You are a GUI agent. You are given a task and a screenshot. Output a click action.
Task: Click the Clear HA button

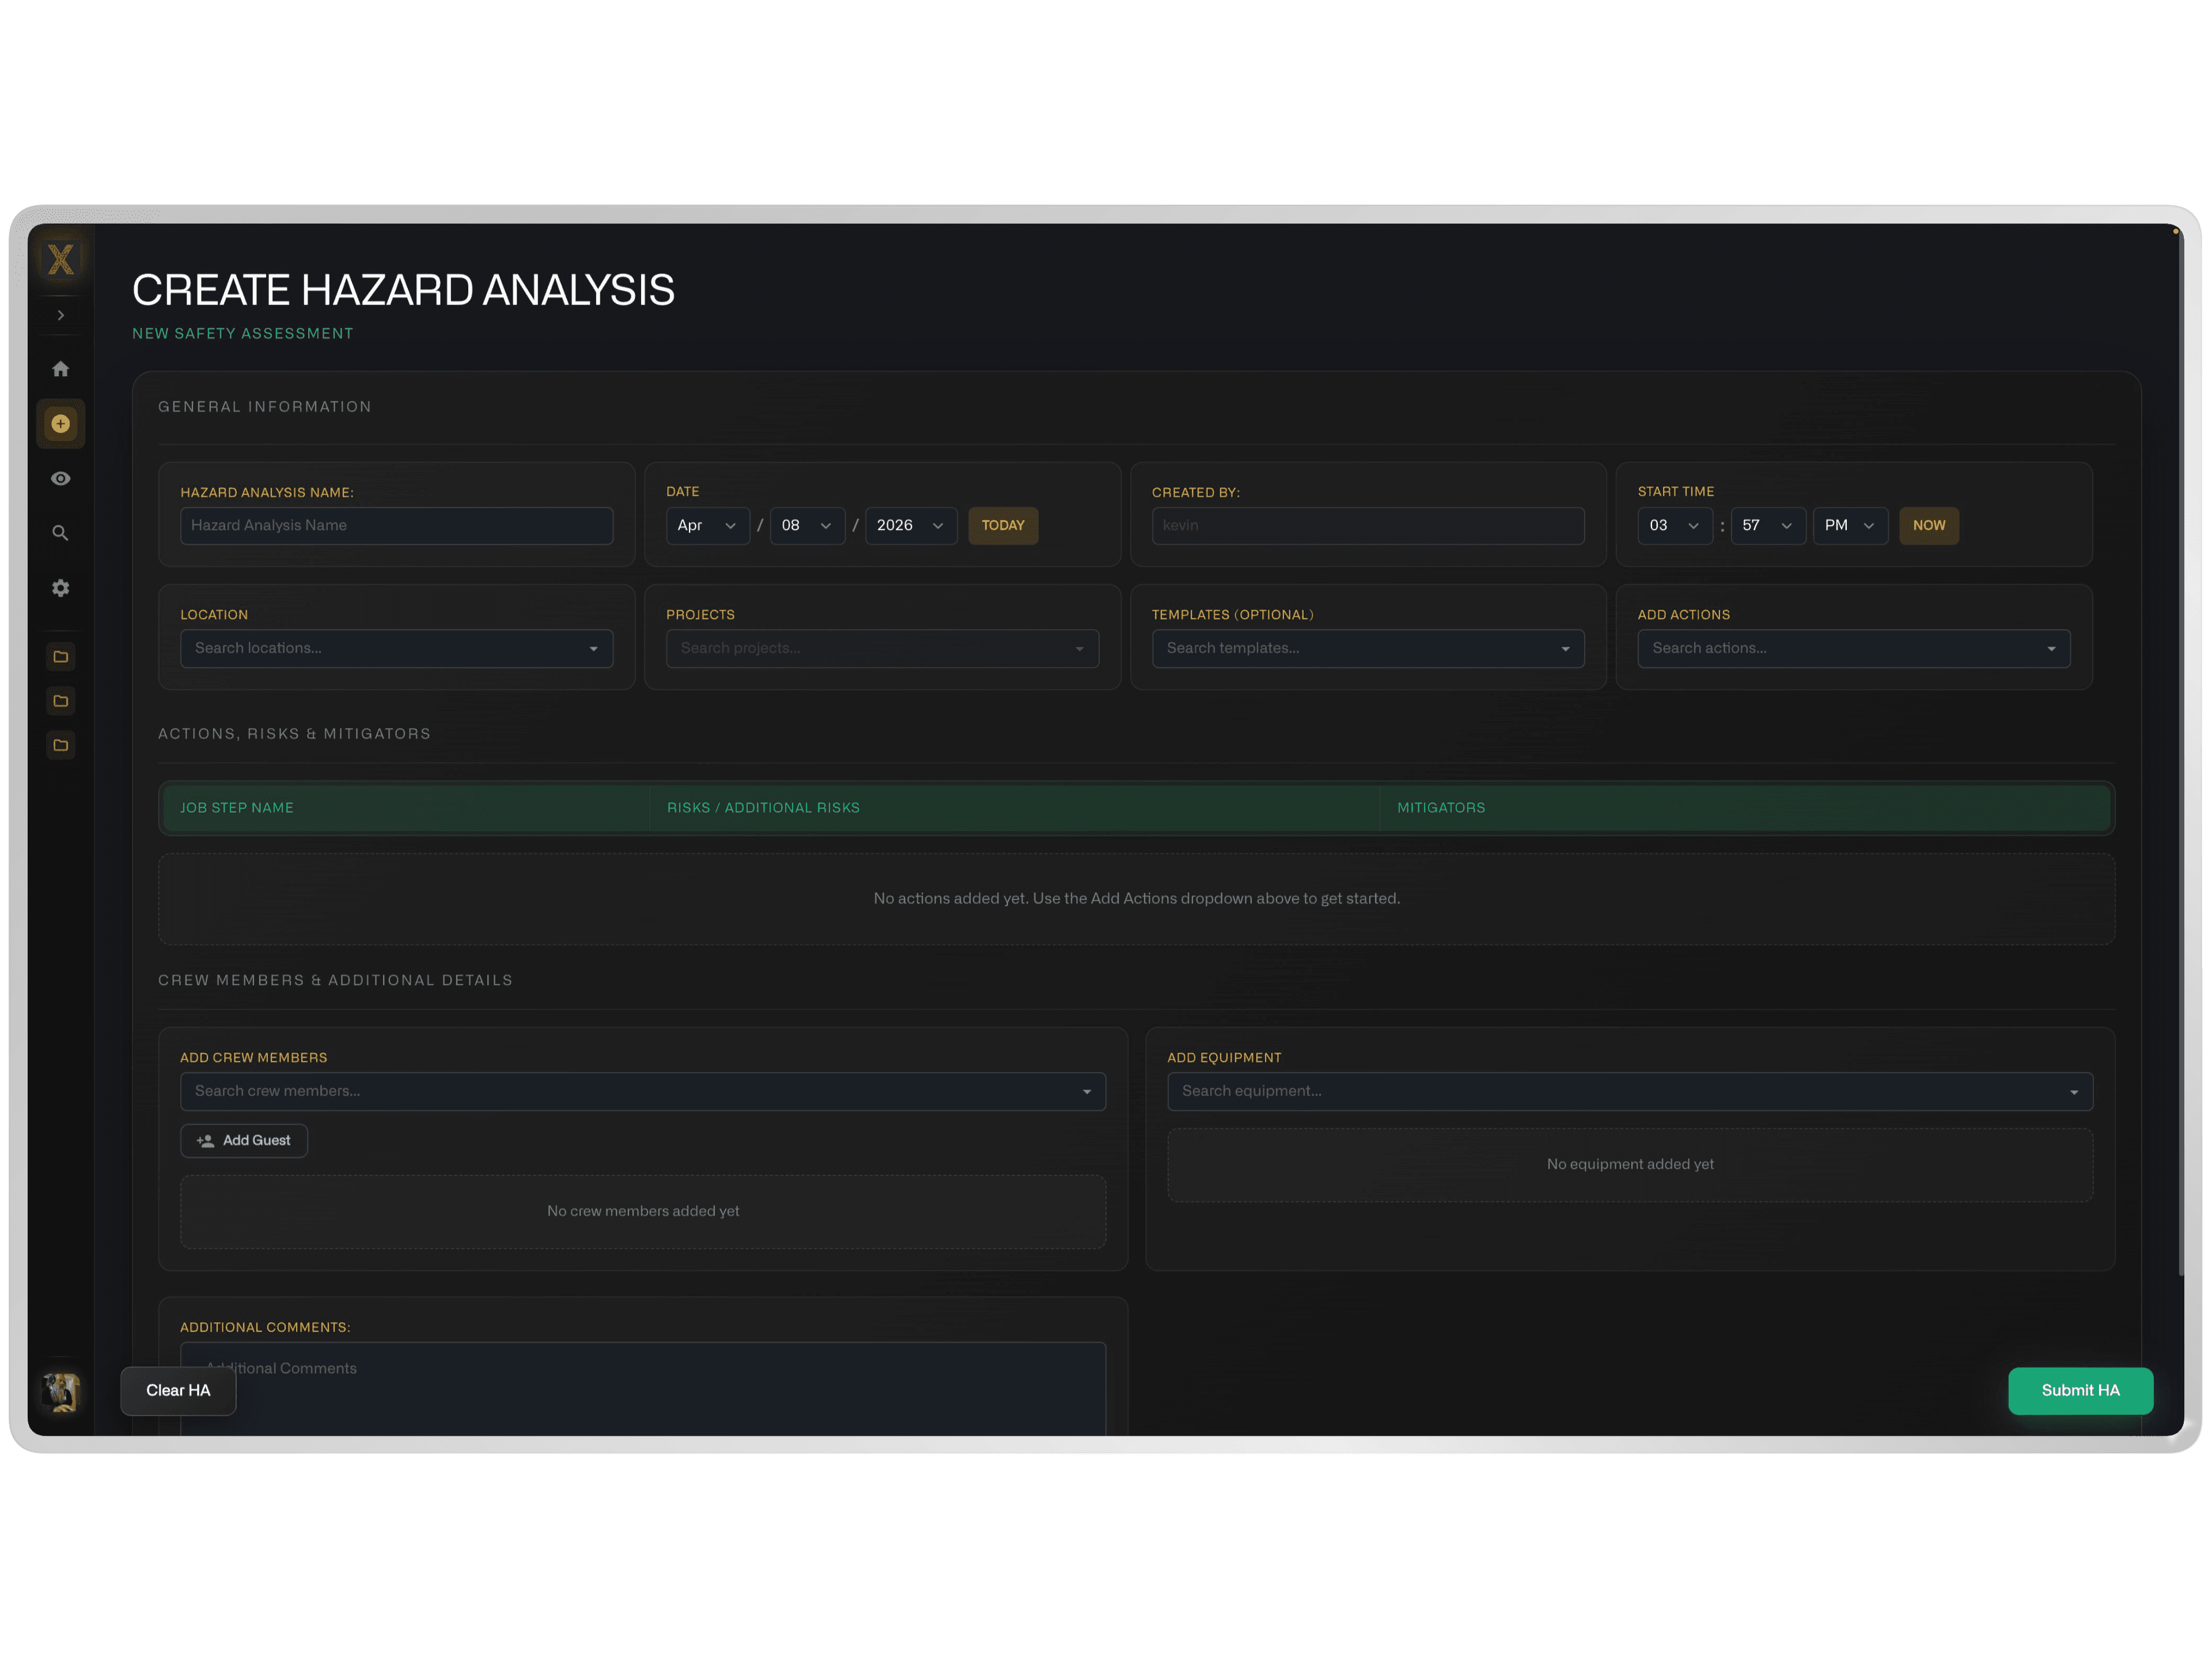178,1391
